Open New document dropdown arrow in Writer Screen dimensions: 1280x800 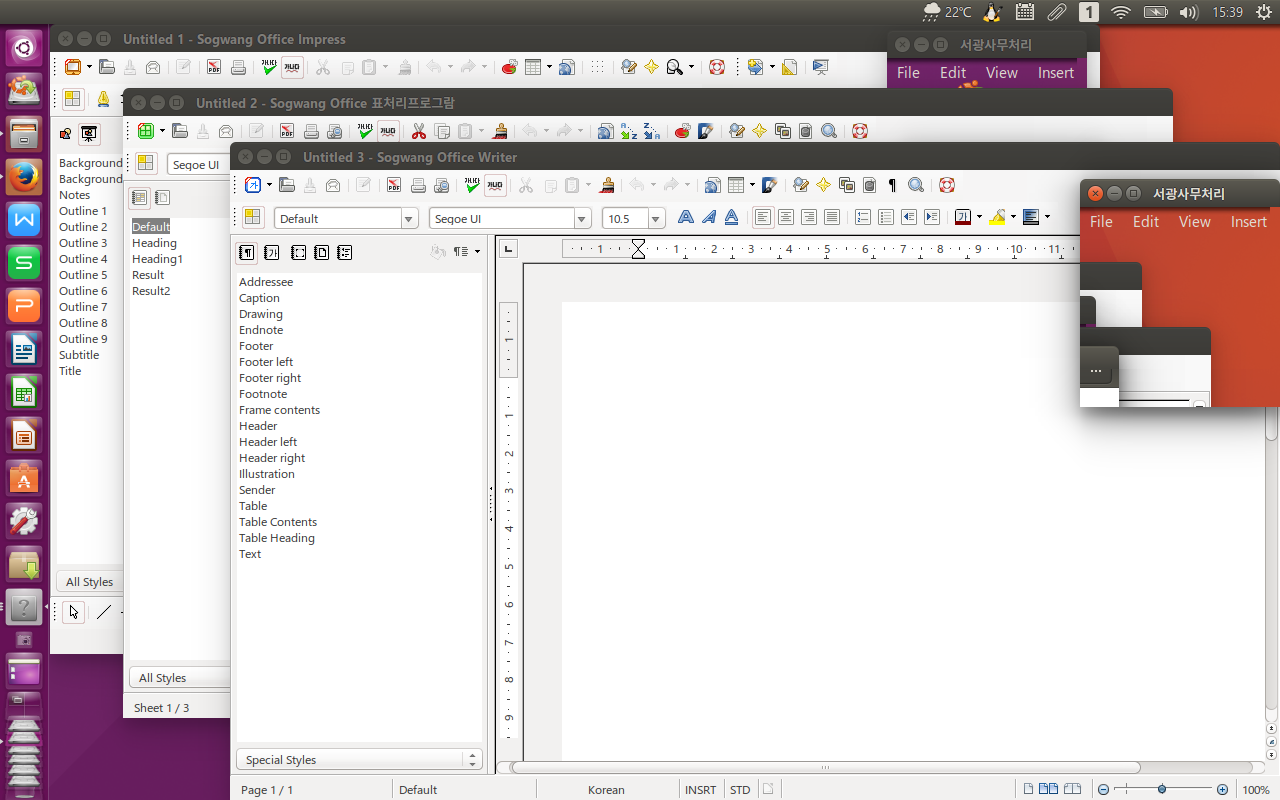(269, 186)
